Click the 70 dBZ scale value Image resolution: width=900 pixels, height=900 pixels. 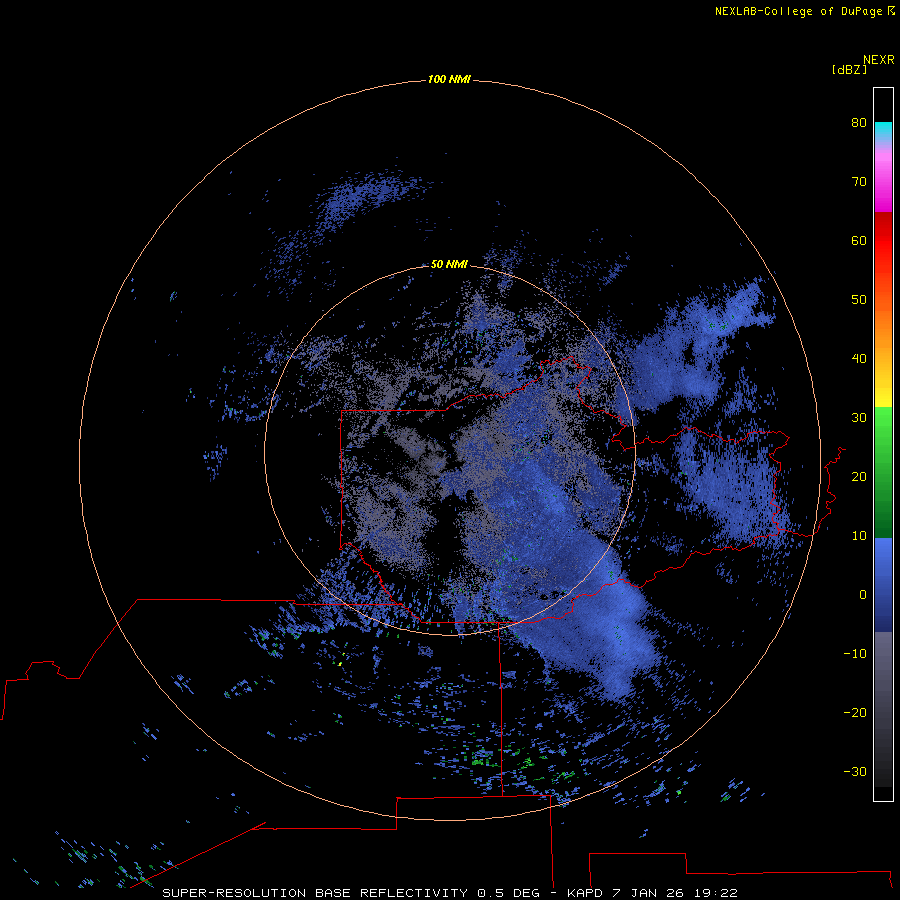(859, 181)
